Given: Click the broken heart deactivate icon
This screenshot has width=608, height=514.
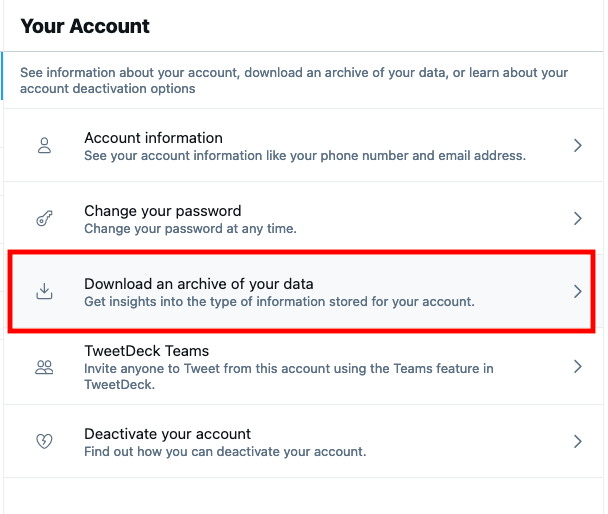Looking at the screenshot, I should click(44, 441).
